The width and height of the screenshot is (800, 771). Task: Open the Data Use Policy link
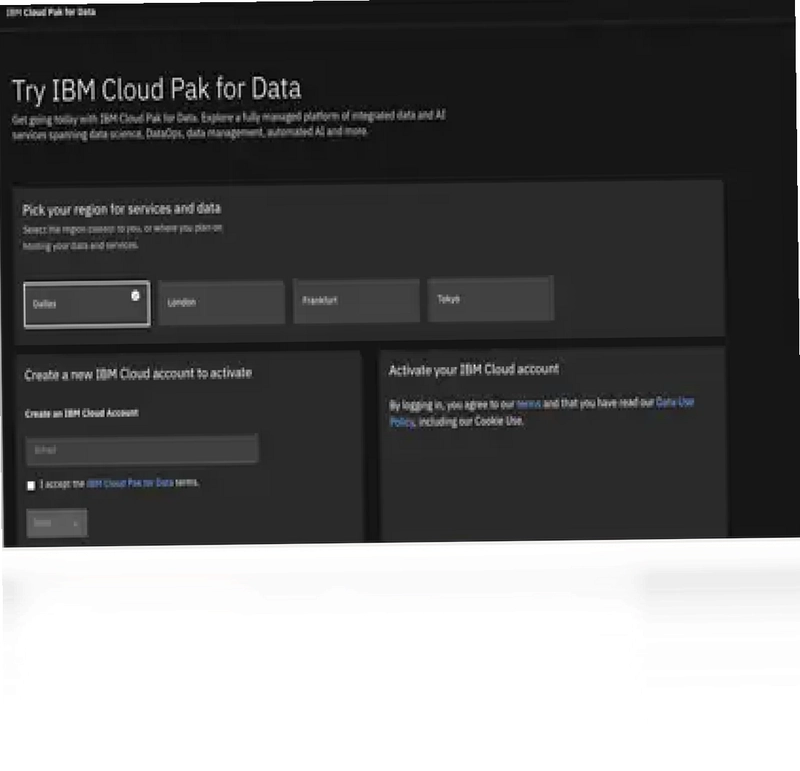pos(674,402)
